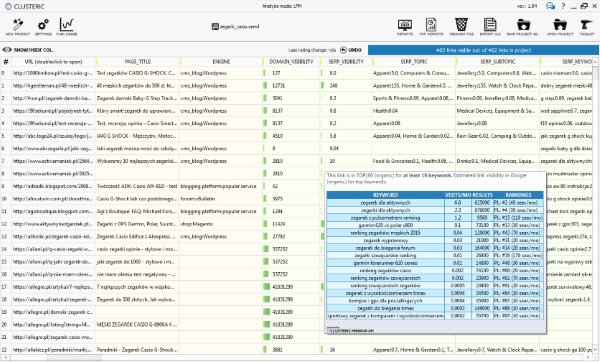
Task: Toggle Show/Hide Col. eye control
Action: point(28,50)
